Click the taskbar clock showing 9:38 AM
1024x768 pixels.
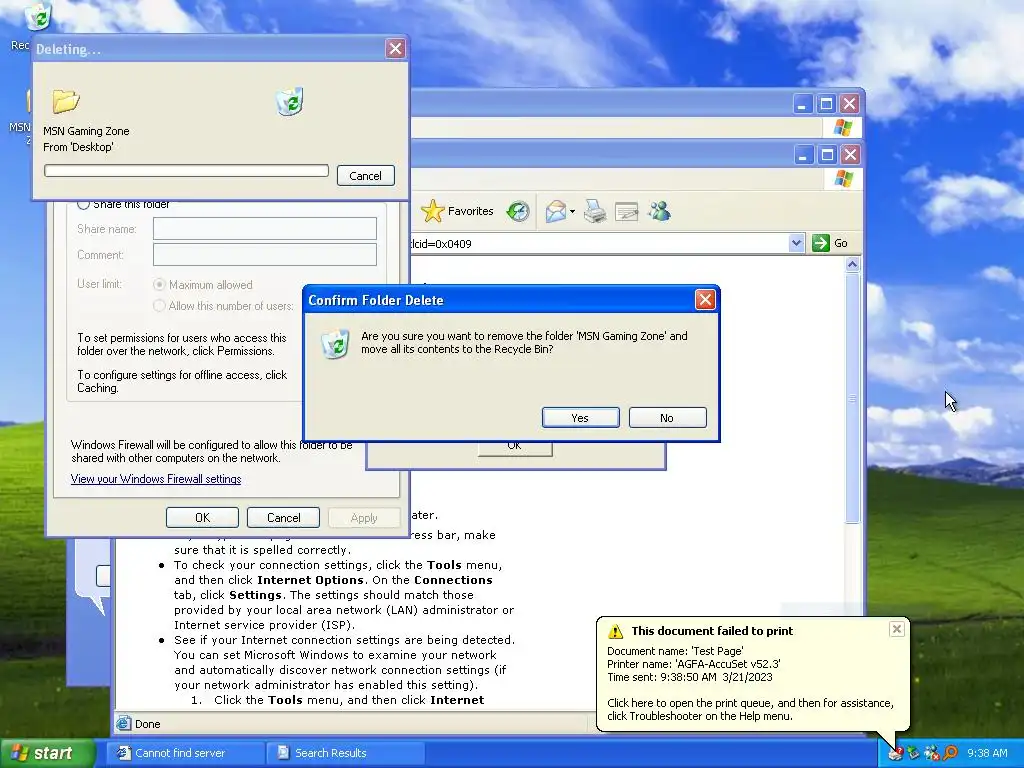tap(987, 753)
